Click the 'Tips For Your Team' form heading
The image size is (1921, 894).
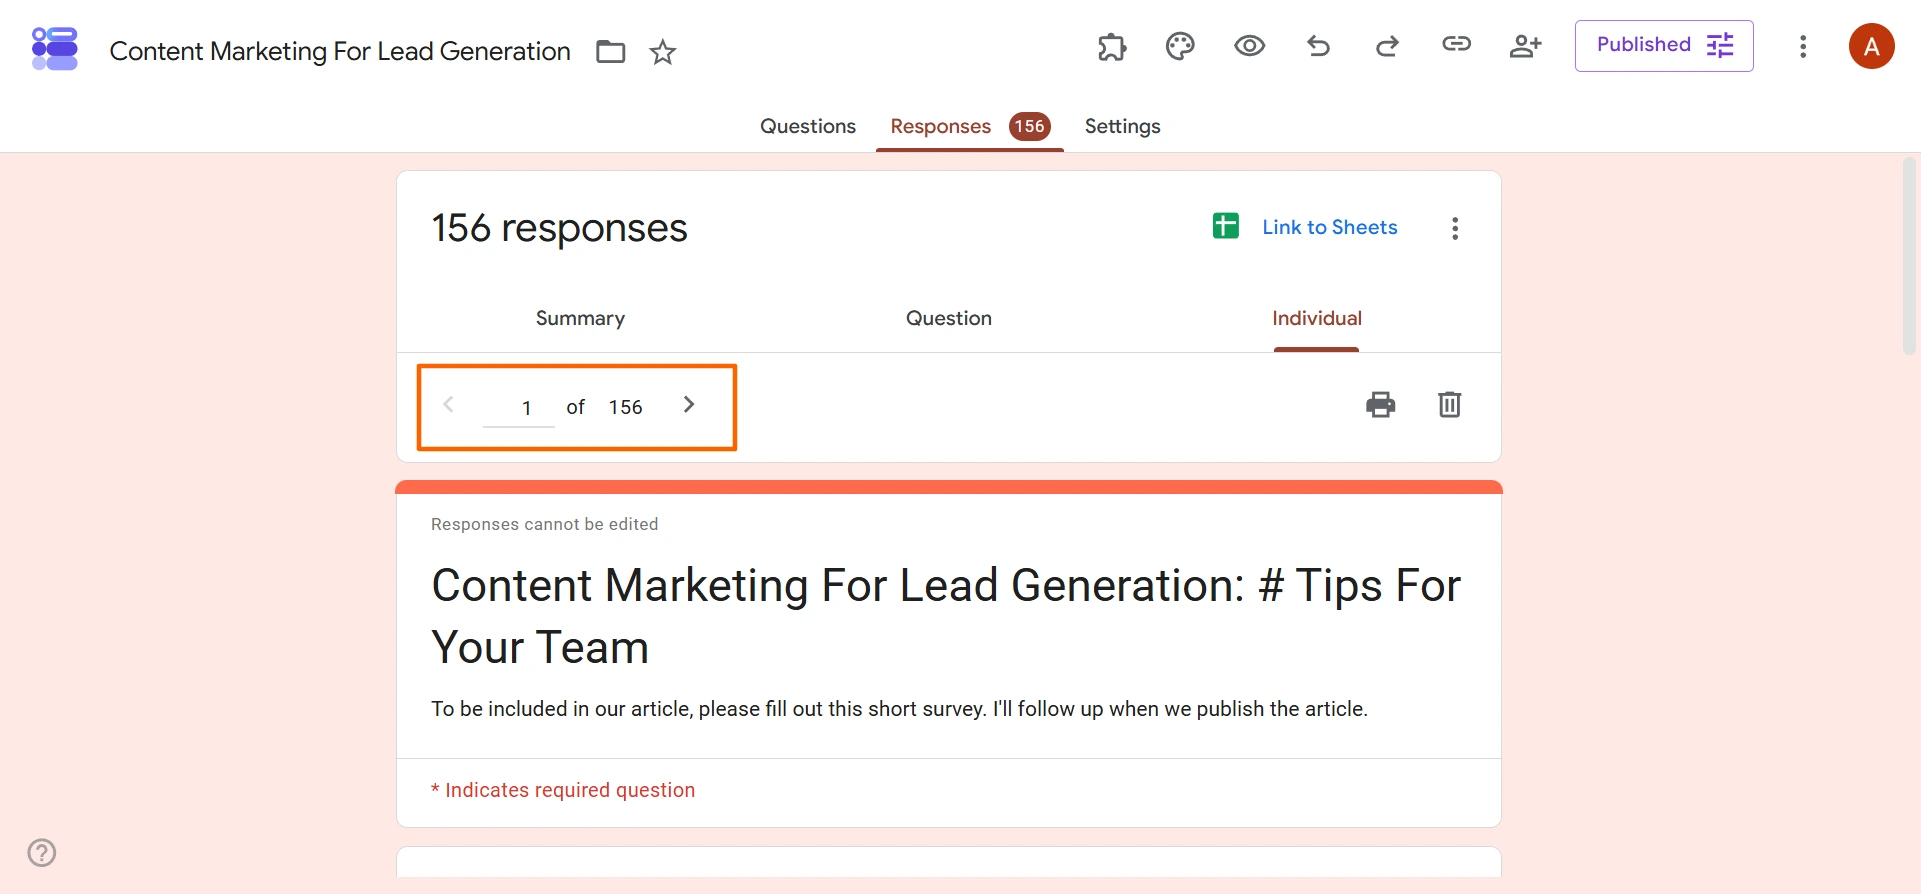click(946, 616)
